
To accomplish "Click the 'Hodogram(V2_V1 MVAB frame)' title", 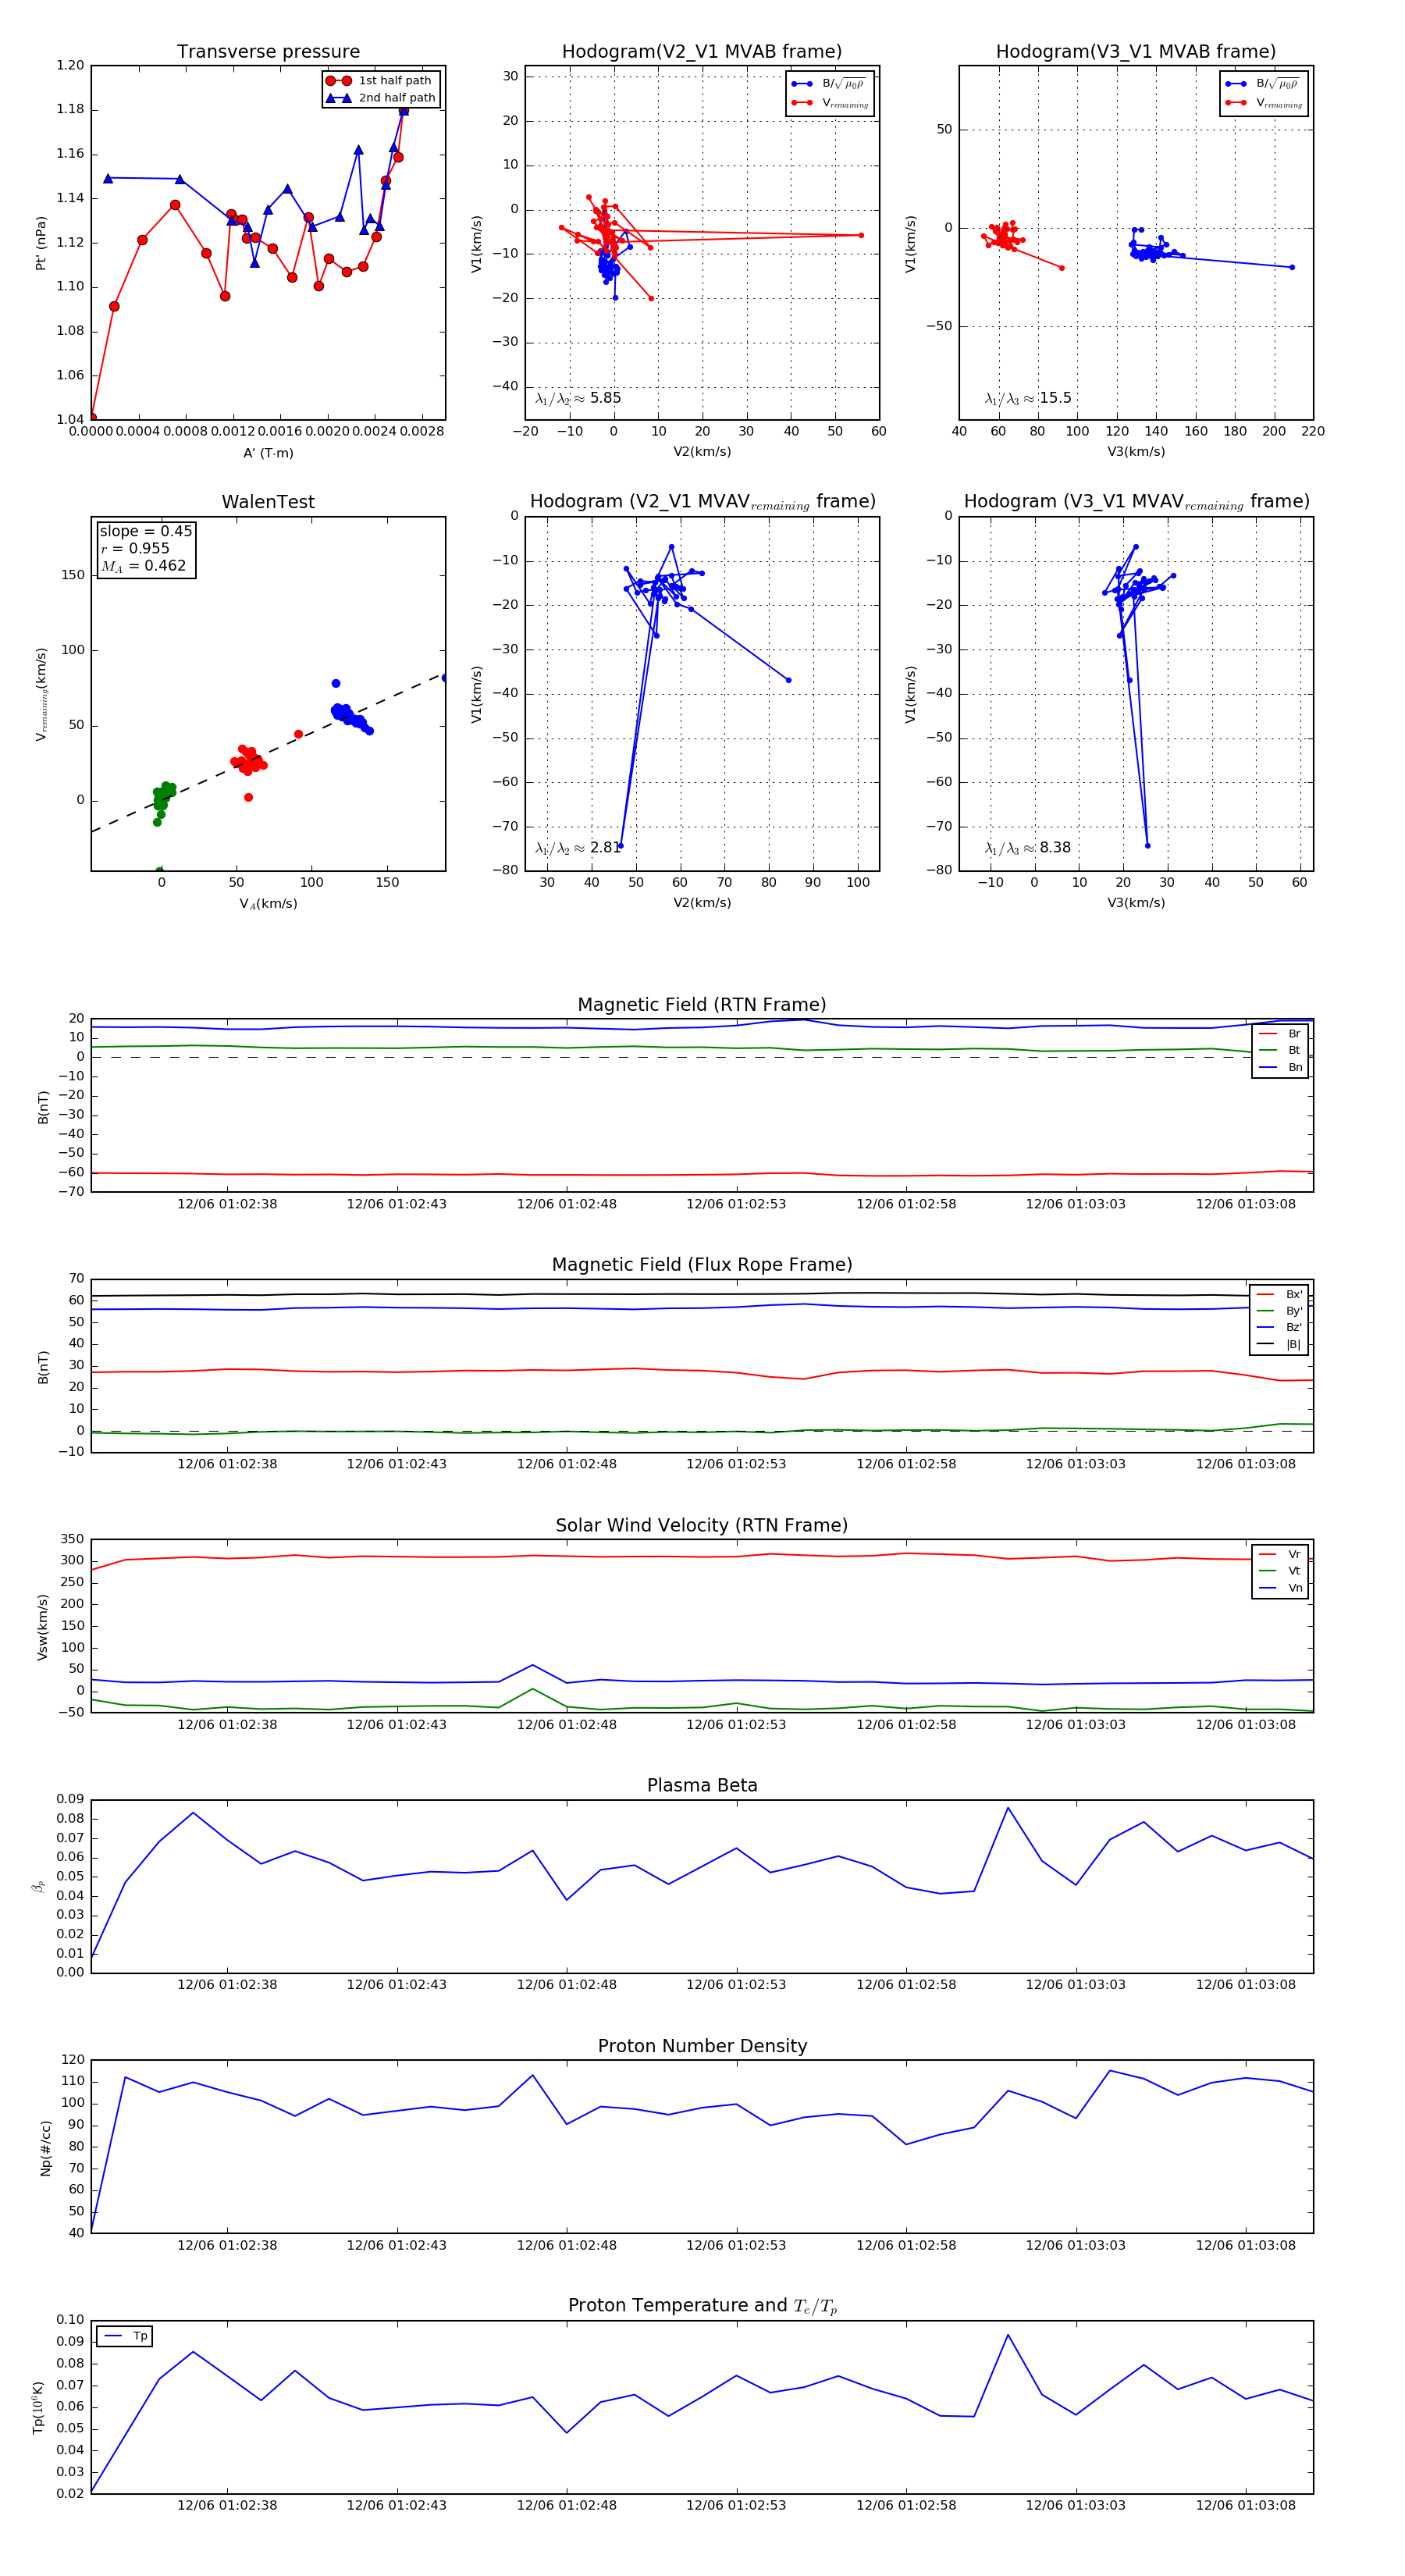I will point(702,52).
